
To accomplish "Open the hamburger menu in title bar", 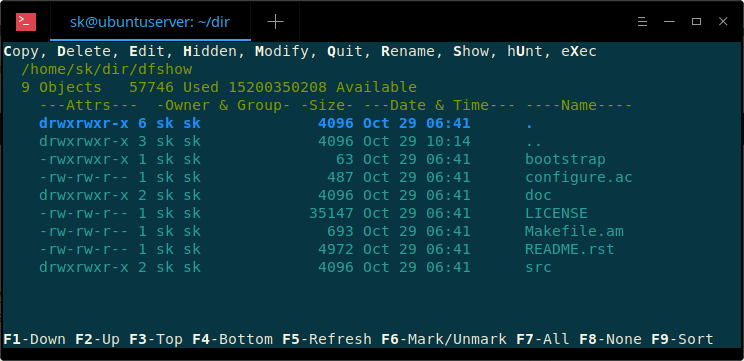I will [x=642, y=22].
